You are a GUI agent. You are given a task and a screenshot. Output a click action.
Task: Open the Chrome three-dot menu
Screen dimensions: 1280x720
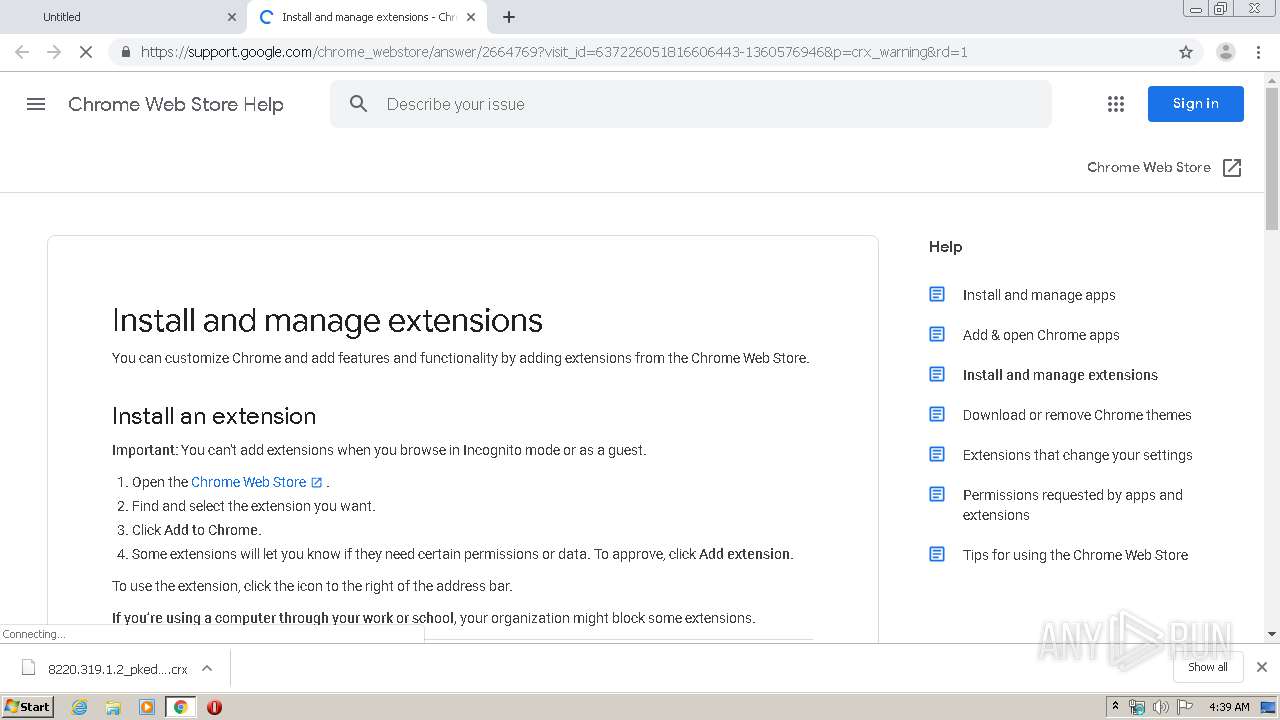pos(1258,52)
